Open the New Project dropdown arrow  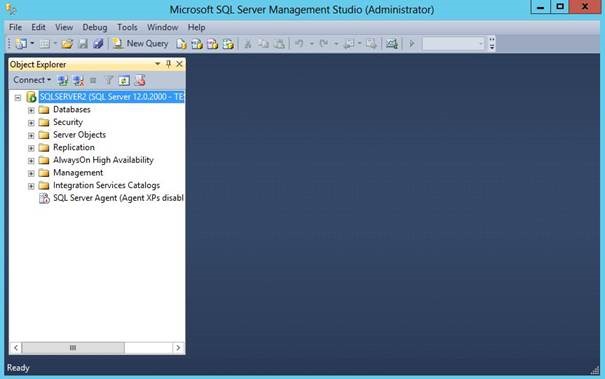[32, 44]
